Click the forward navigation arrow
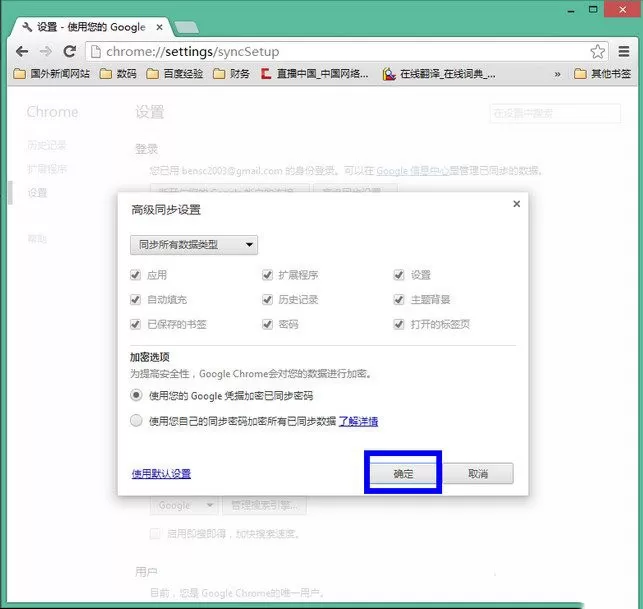 tap(46, 52)
